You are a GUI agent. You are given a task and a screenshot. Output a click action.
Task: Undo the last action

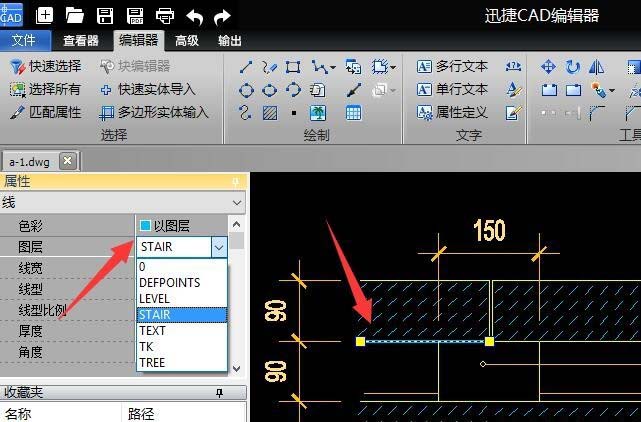pos(195,17)
